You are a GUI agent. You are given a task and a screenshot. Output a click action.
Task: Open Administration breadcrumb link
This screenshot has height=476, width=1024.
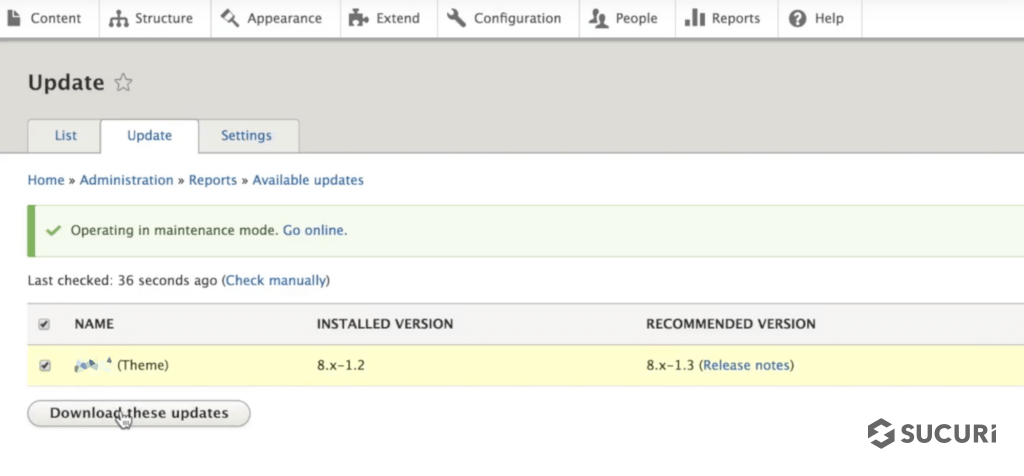click(126, 180)
